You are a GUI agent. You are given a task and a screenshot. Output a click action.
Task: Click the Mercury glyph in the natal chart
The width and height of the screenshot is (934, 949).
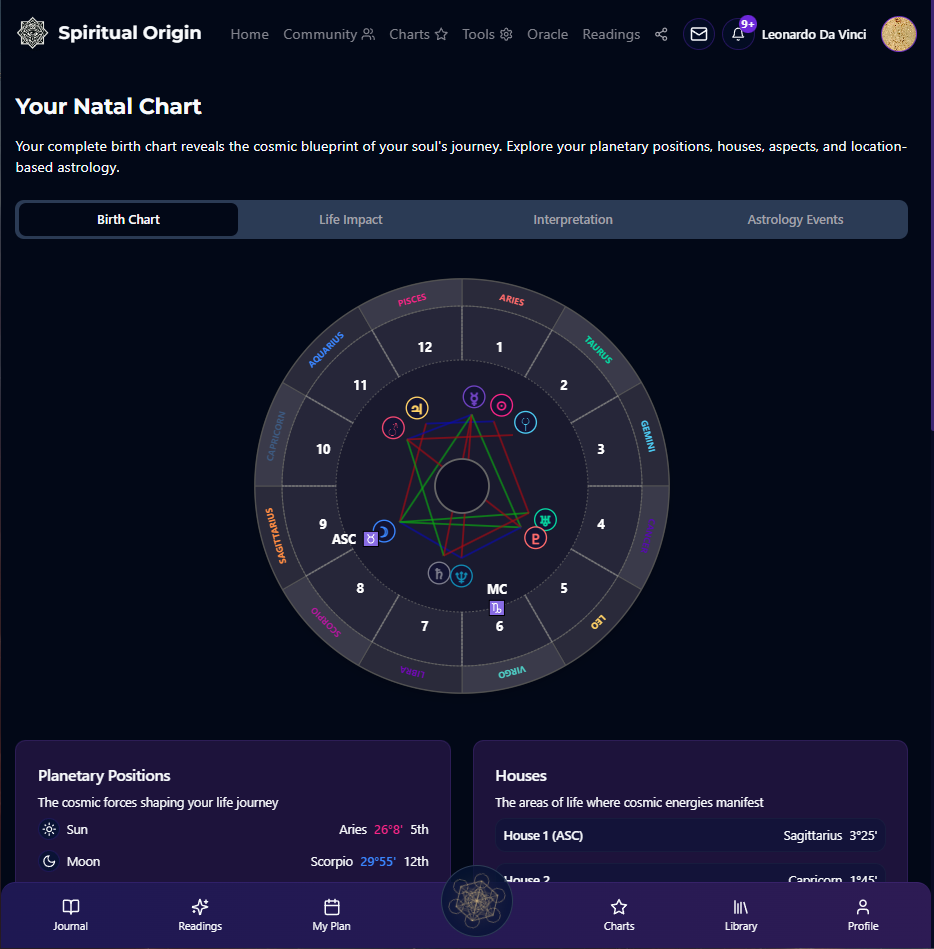[472, 397]
